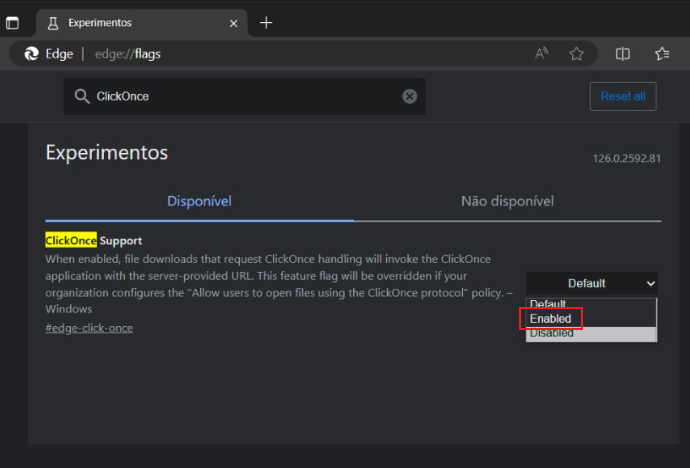690x468 pixels.
Task: Open a new tab with plus button
Action: point(266,23)
